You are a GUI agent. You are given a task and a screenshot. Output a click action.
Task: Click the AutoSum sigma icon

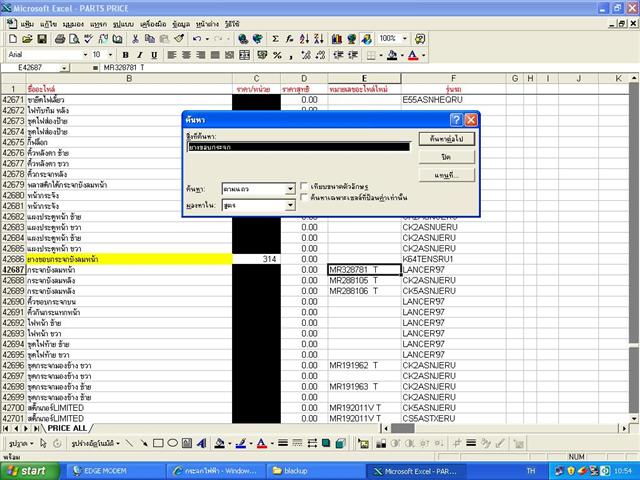click(276, 38)
